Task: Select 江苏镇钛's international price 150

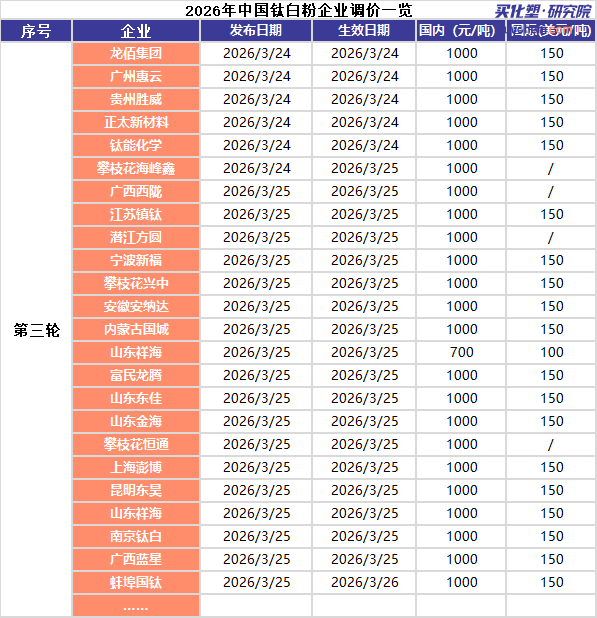Action: (551, 214)
